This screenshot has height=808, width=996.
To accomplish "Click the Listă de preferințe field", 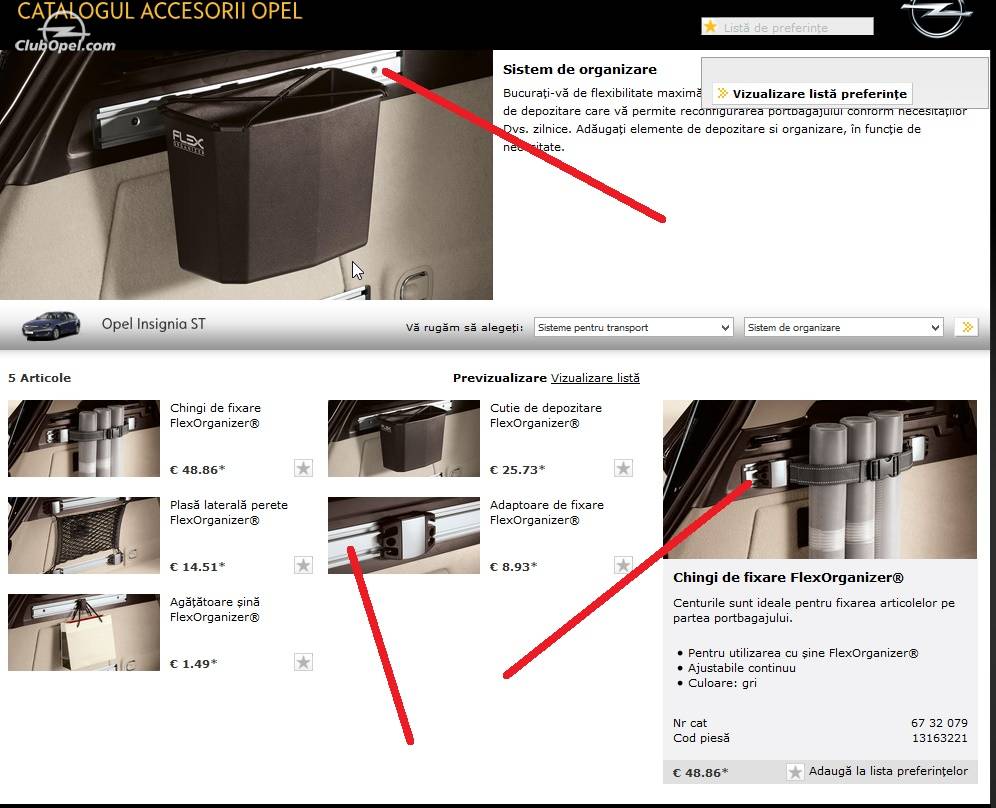I will (x=788, y=27).
